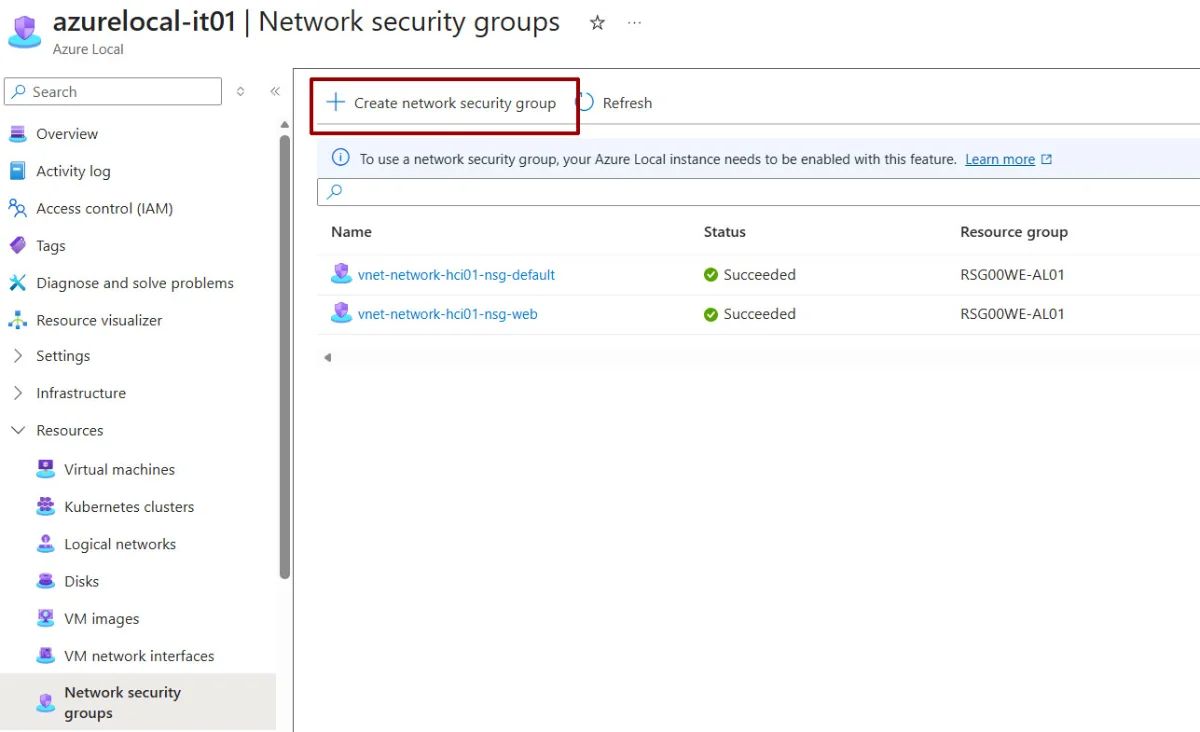Follow the Learn more link
1200x732 pixels.
pos(1000,159)
